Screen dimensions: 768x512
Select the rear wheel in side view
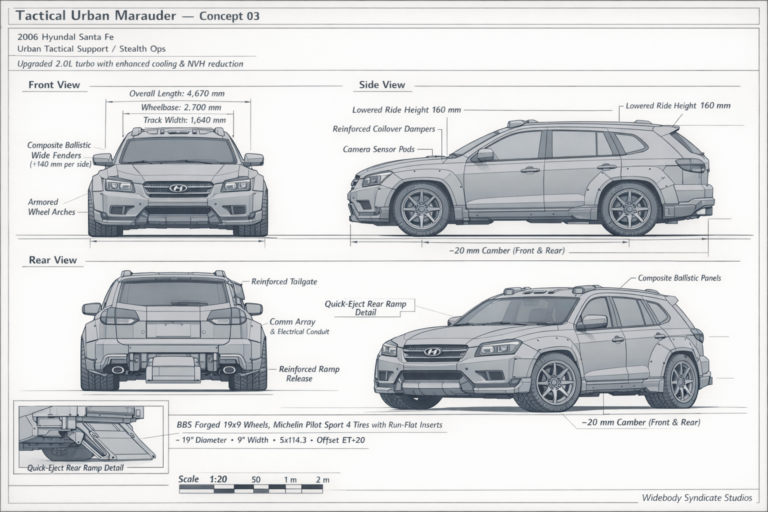(x=629, y=209)
